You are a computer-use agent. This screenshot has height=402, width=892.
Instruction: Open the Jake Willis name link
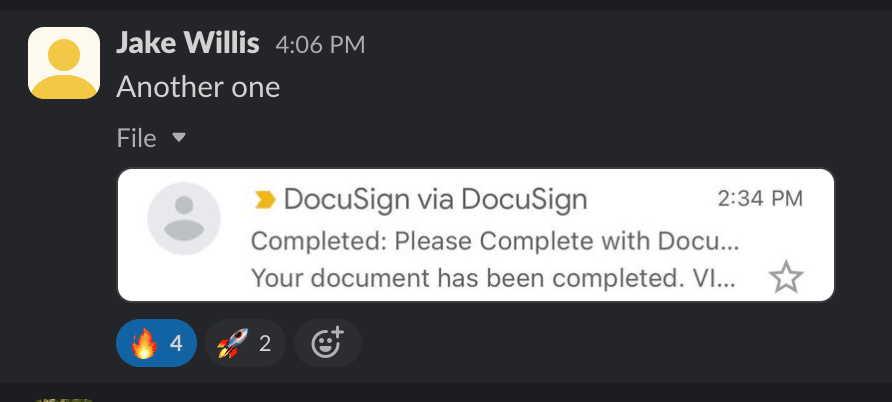coord(188,44)
